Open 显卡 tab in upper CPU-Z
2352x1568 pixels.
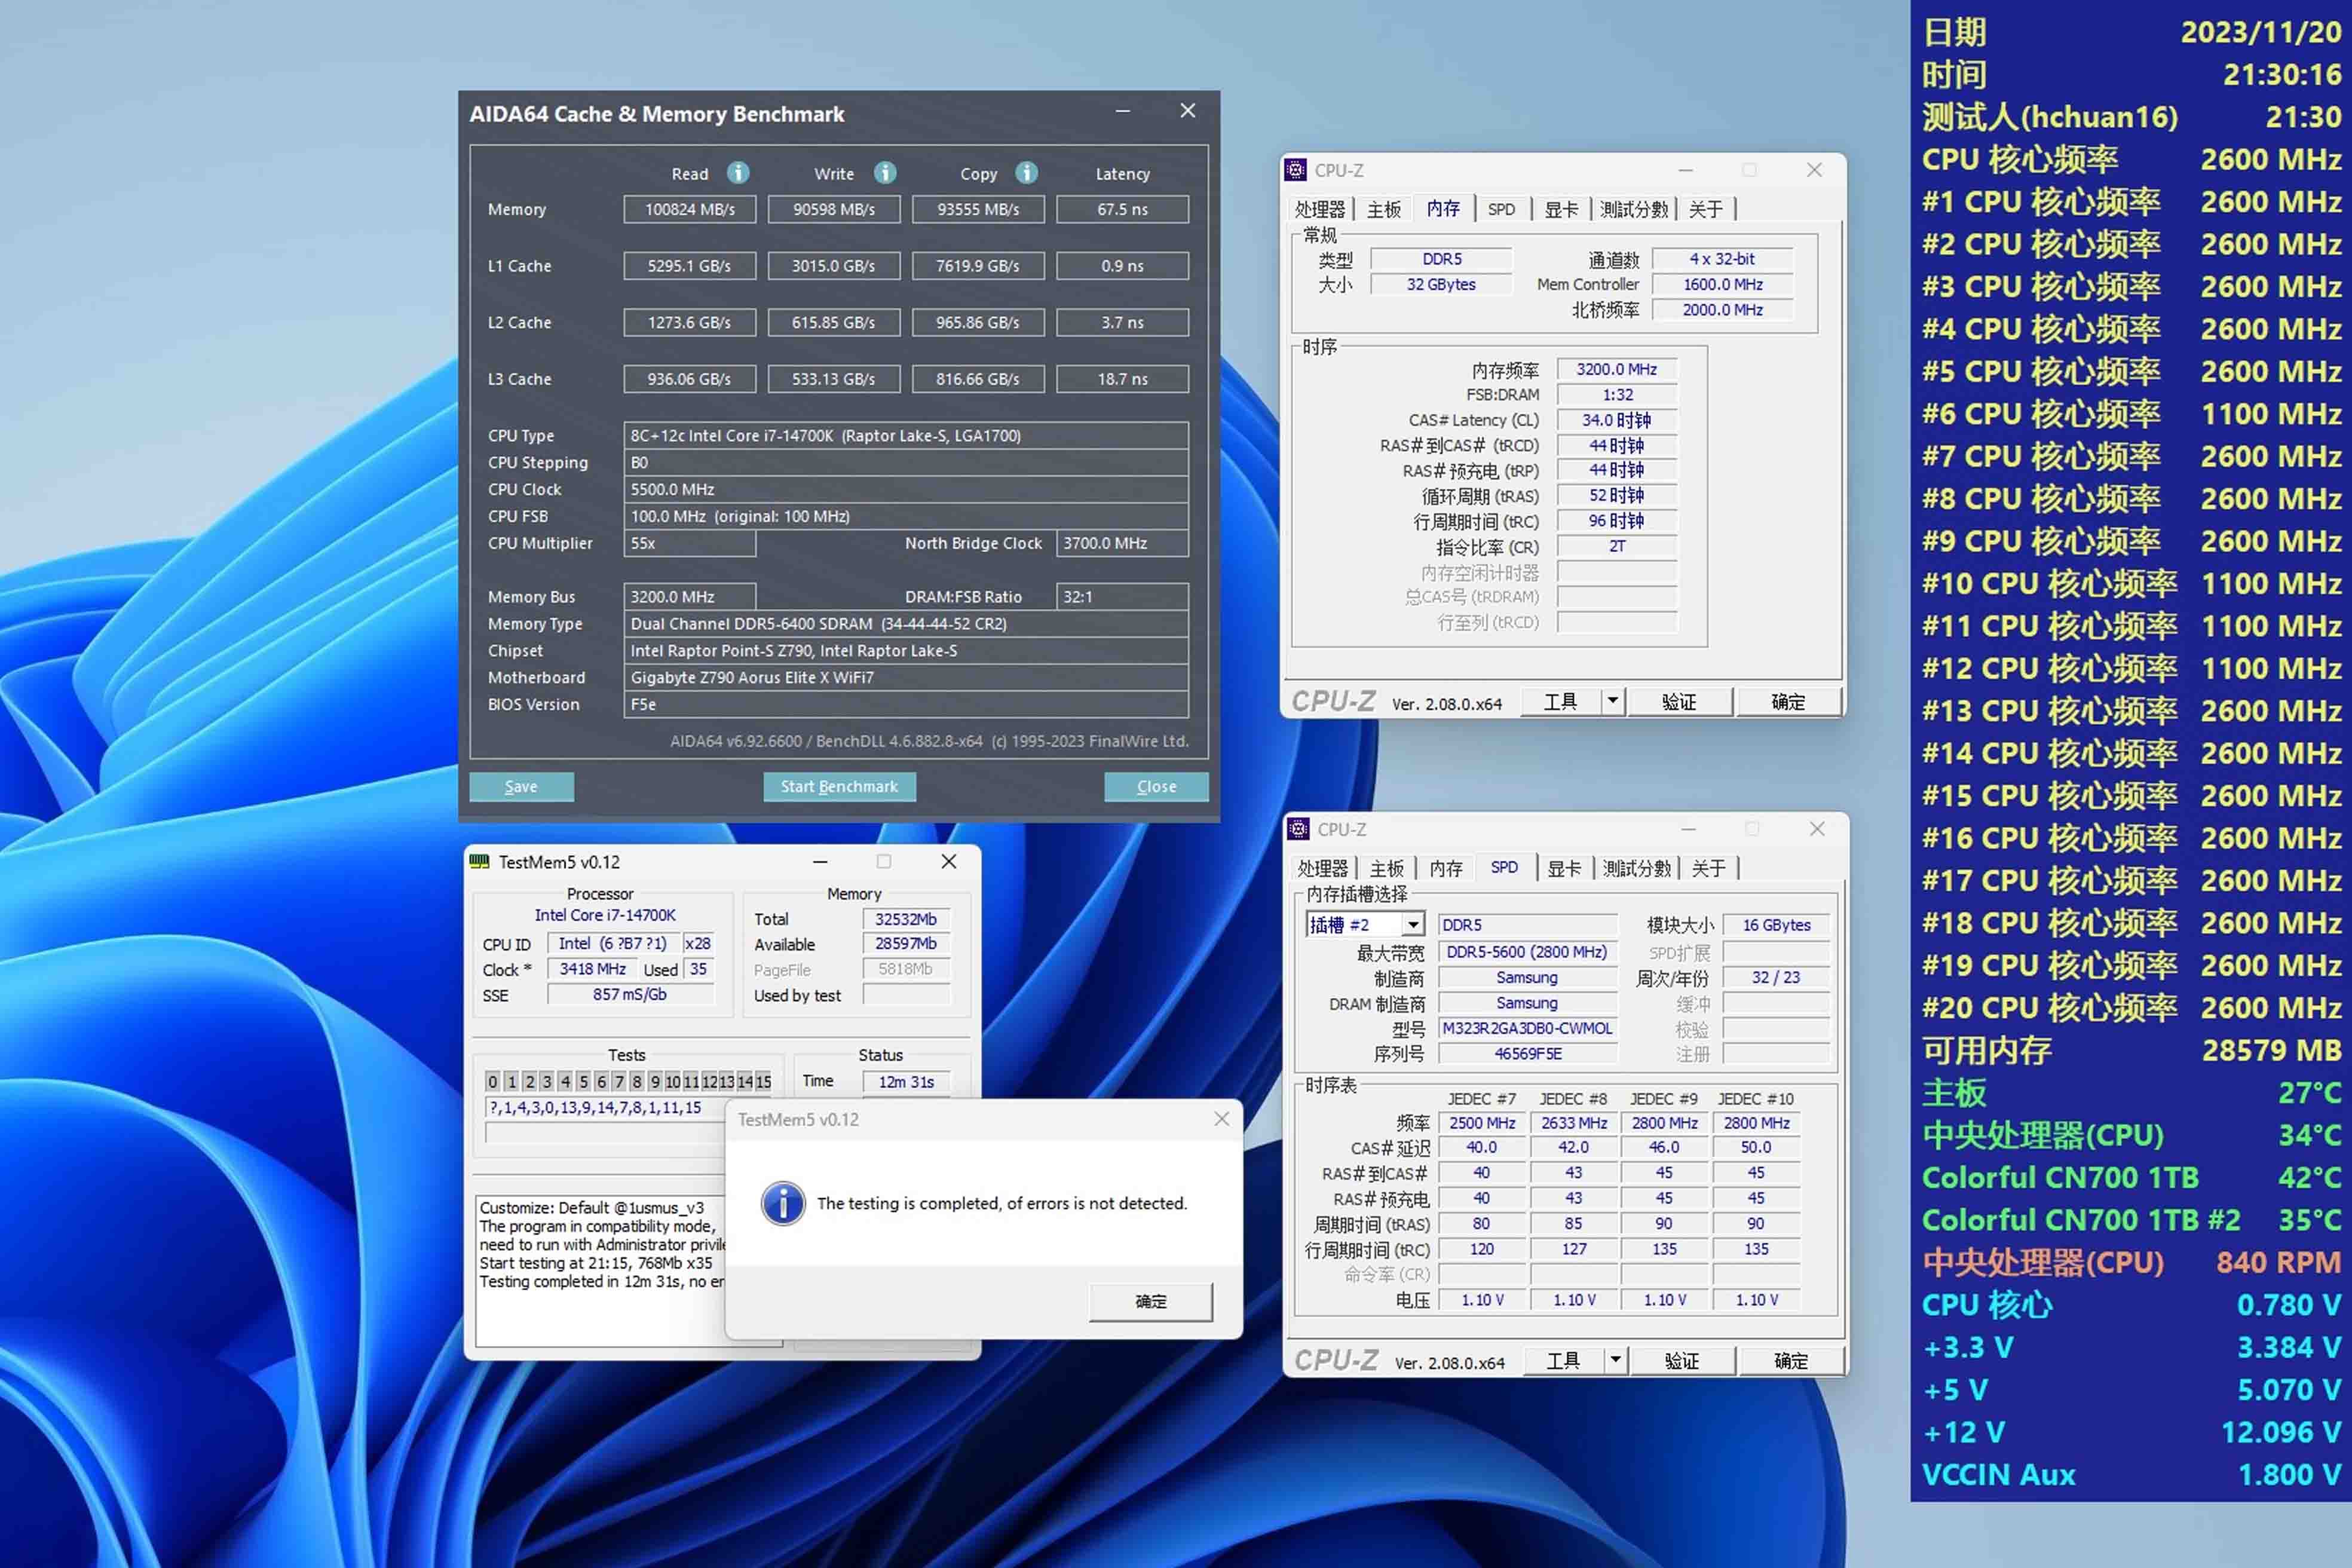1561,209
